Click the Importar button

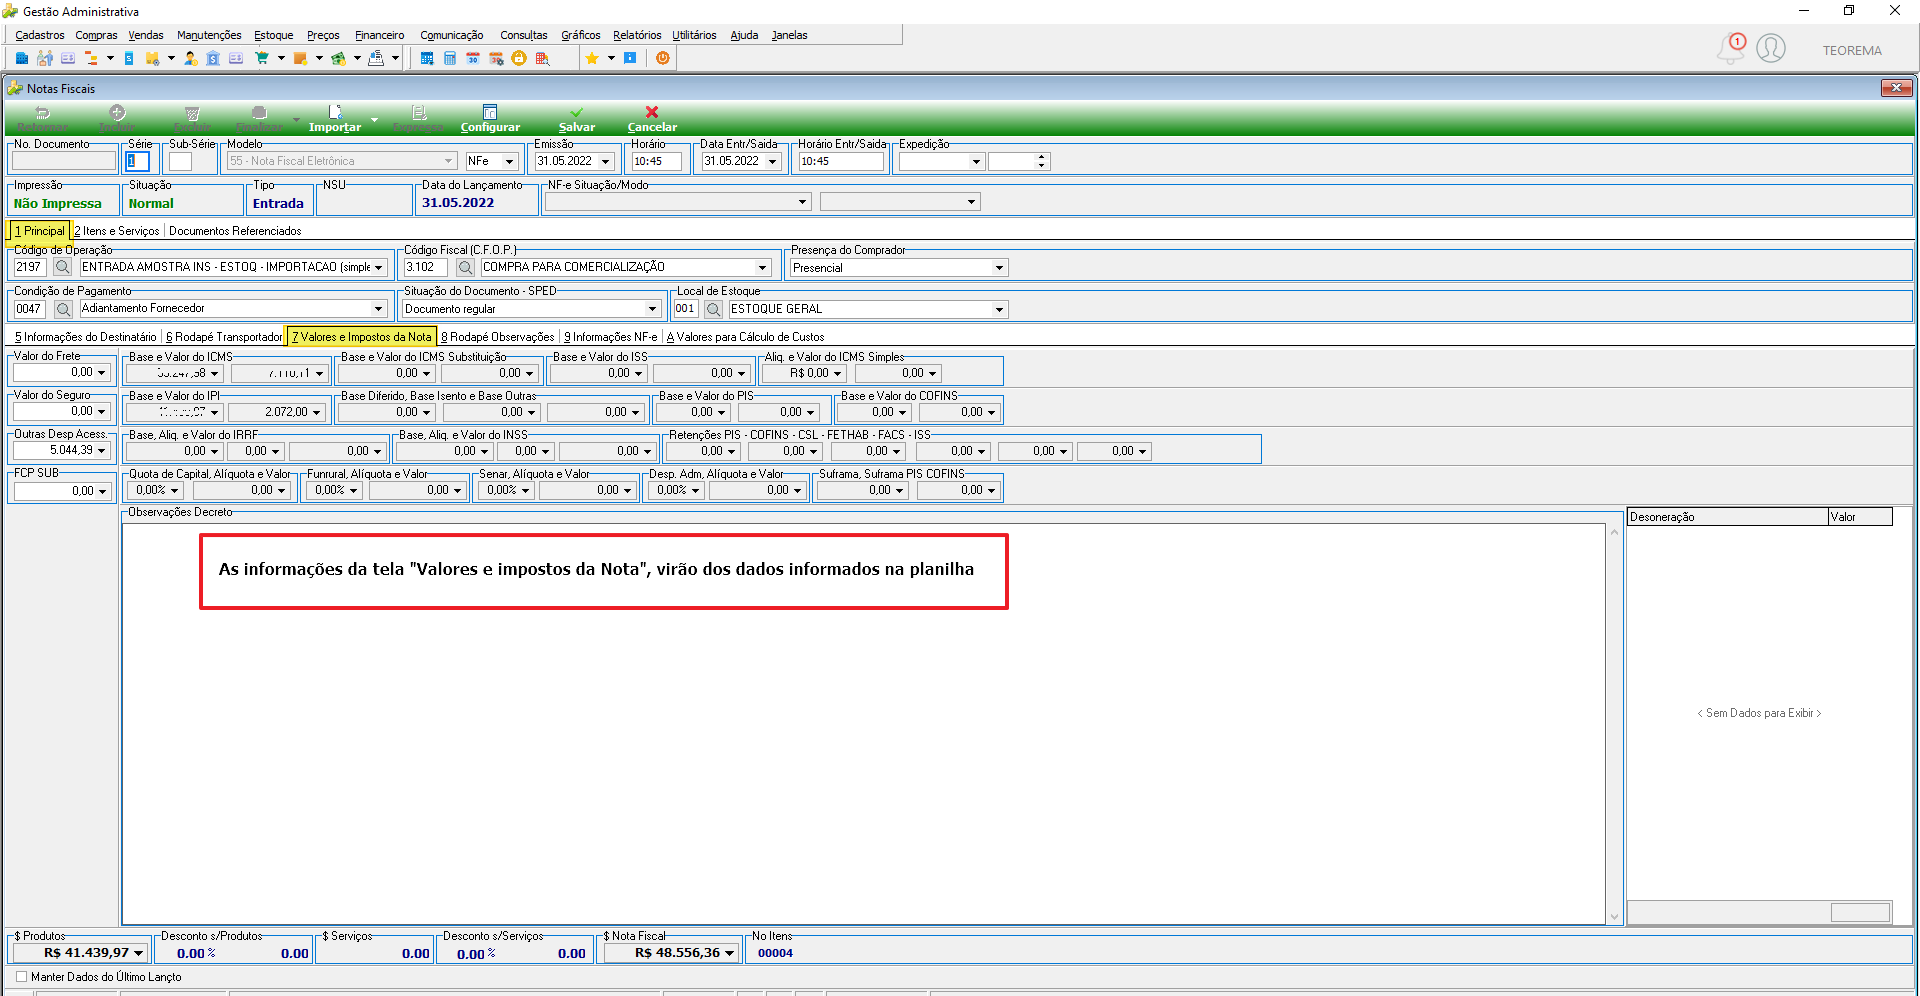(x=335, y=119)
